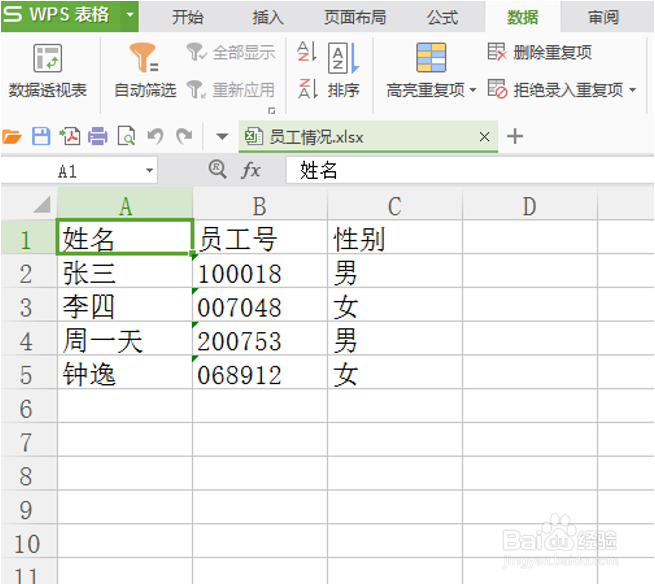655x584 pixels.
Task: Sort ascending with the A-Z icon
Action: click(x=307, y=52)
